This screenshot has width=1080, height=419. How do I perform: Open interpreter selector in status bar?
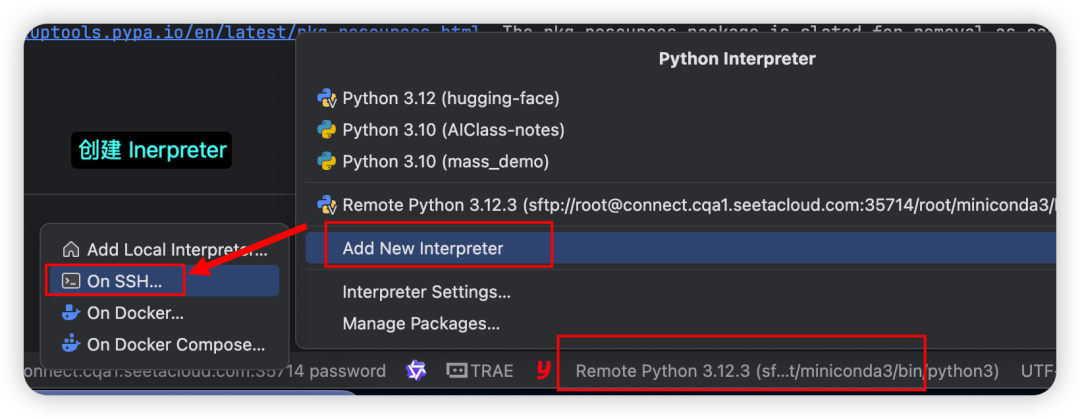click(x=786, y=371)
